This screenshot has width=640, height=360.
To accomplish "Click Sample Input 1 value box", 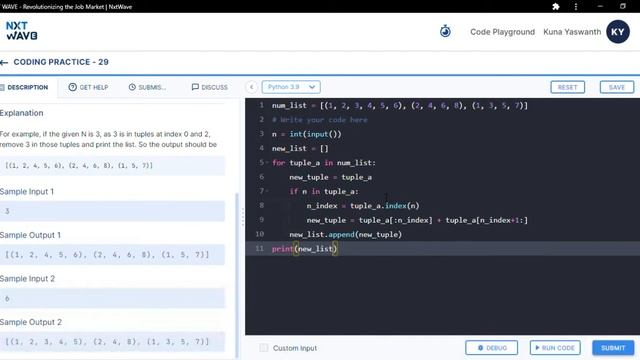I will click(112, 211).
